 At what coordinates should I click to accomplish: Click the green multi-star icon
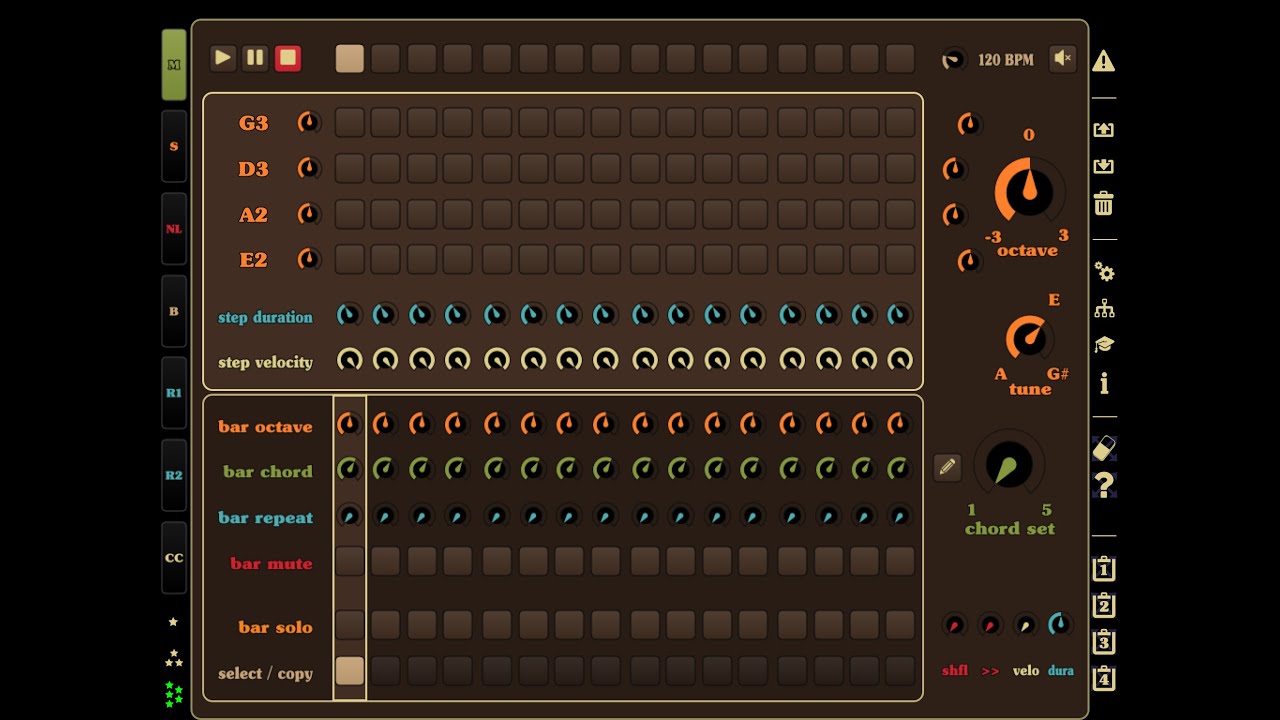point(174,693)
